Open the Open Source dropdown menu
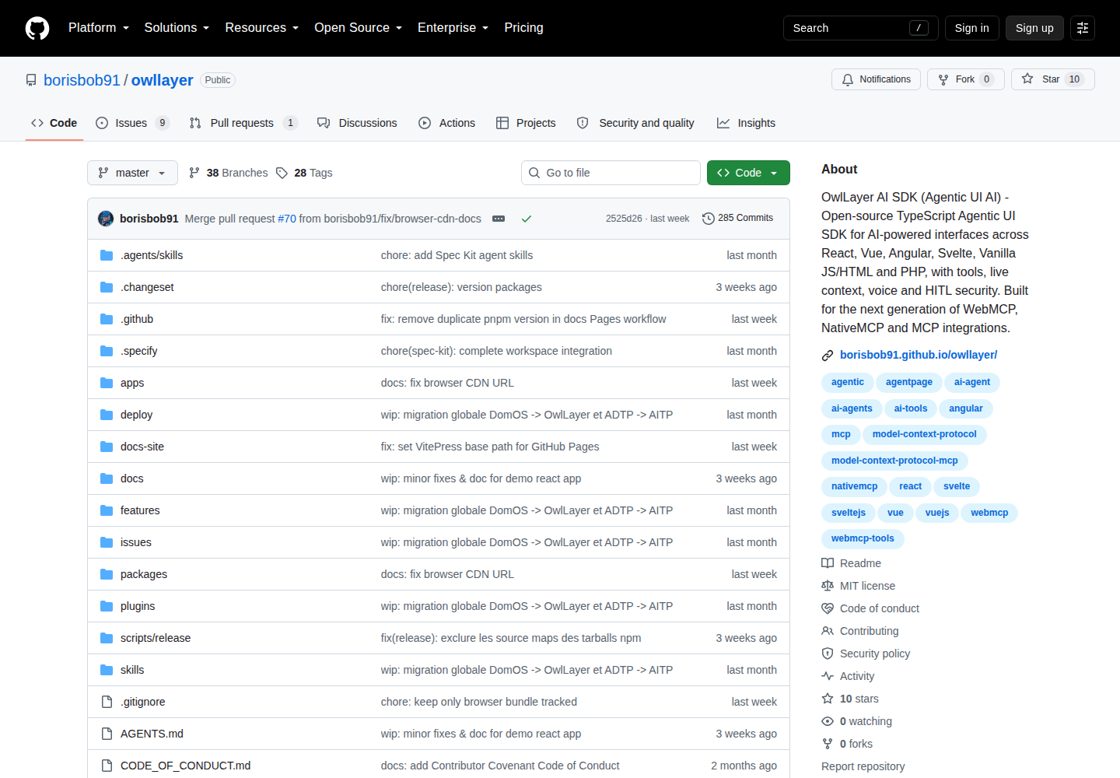This screenshot has width=1120, height=778. (x=358, y=28)
